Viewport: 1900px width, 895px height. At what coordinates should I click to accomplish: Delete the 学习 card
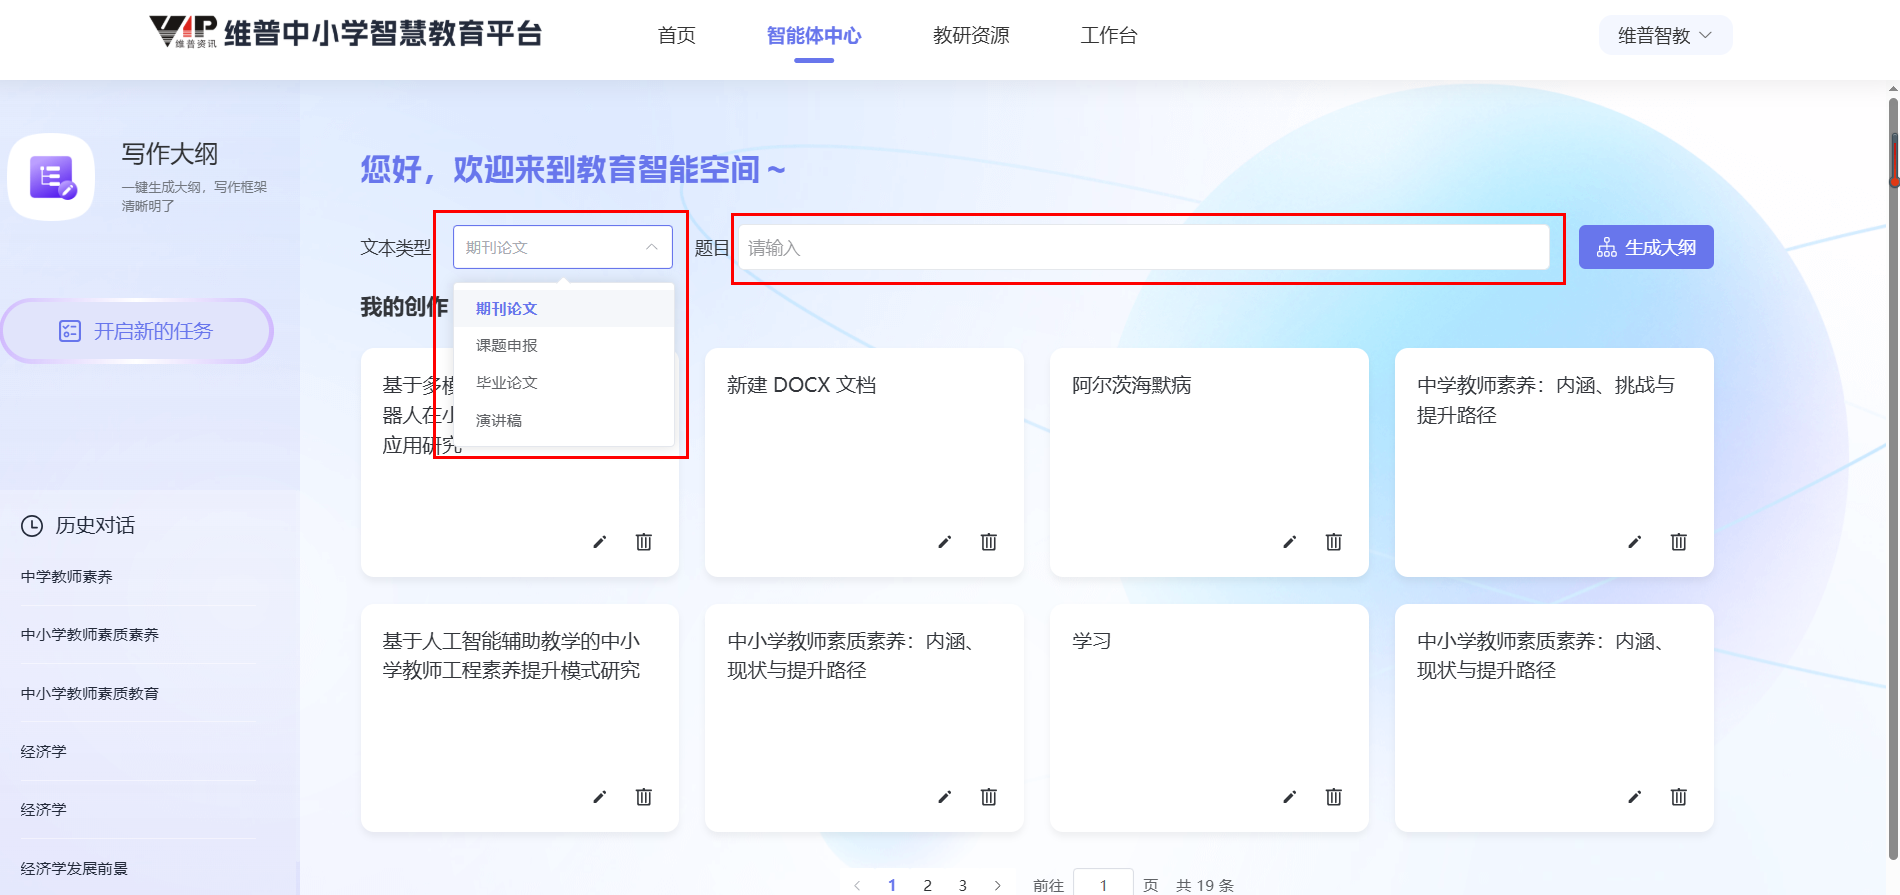click(x=1334, y=797)
